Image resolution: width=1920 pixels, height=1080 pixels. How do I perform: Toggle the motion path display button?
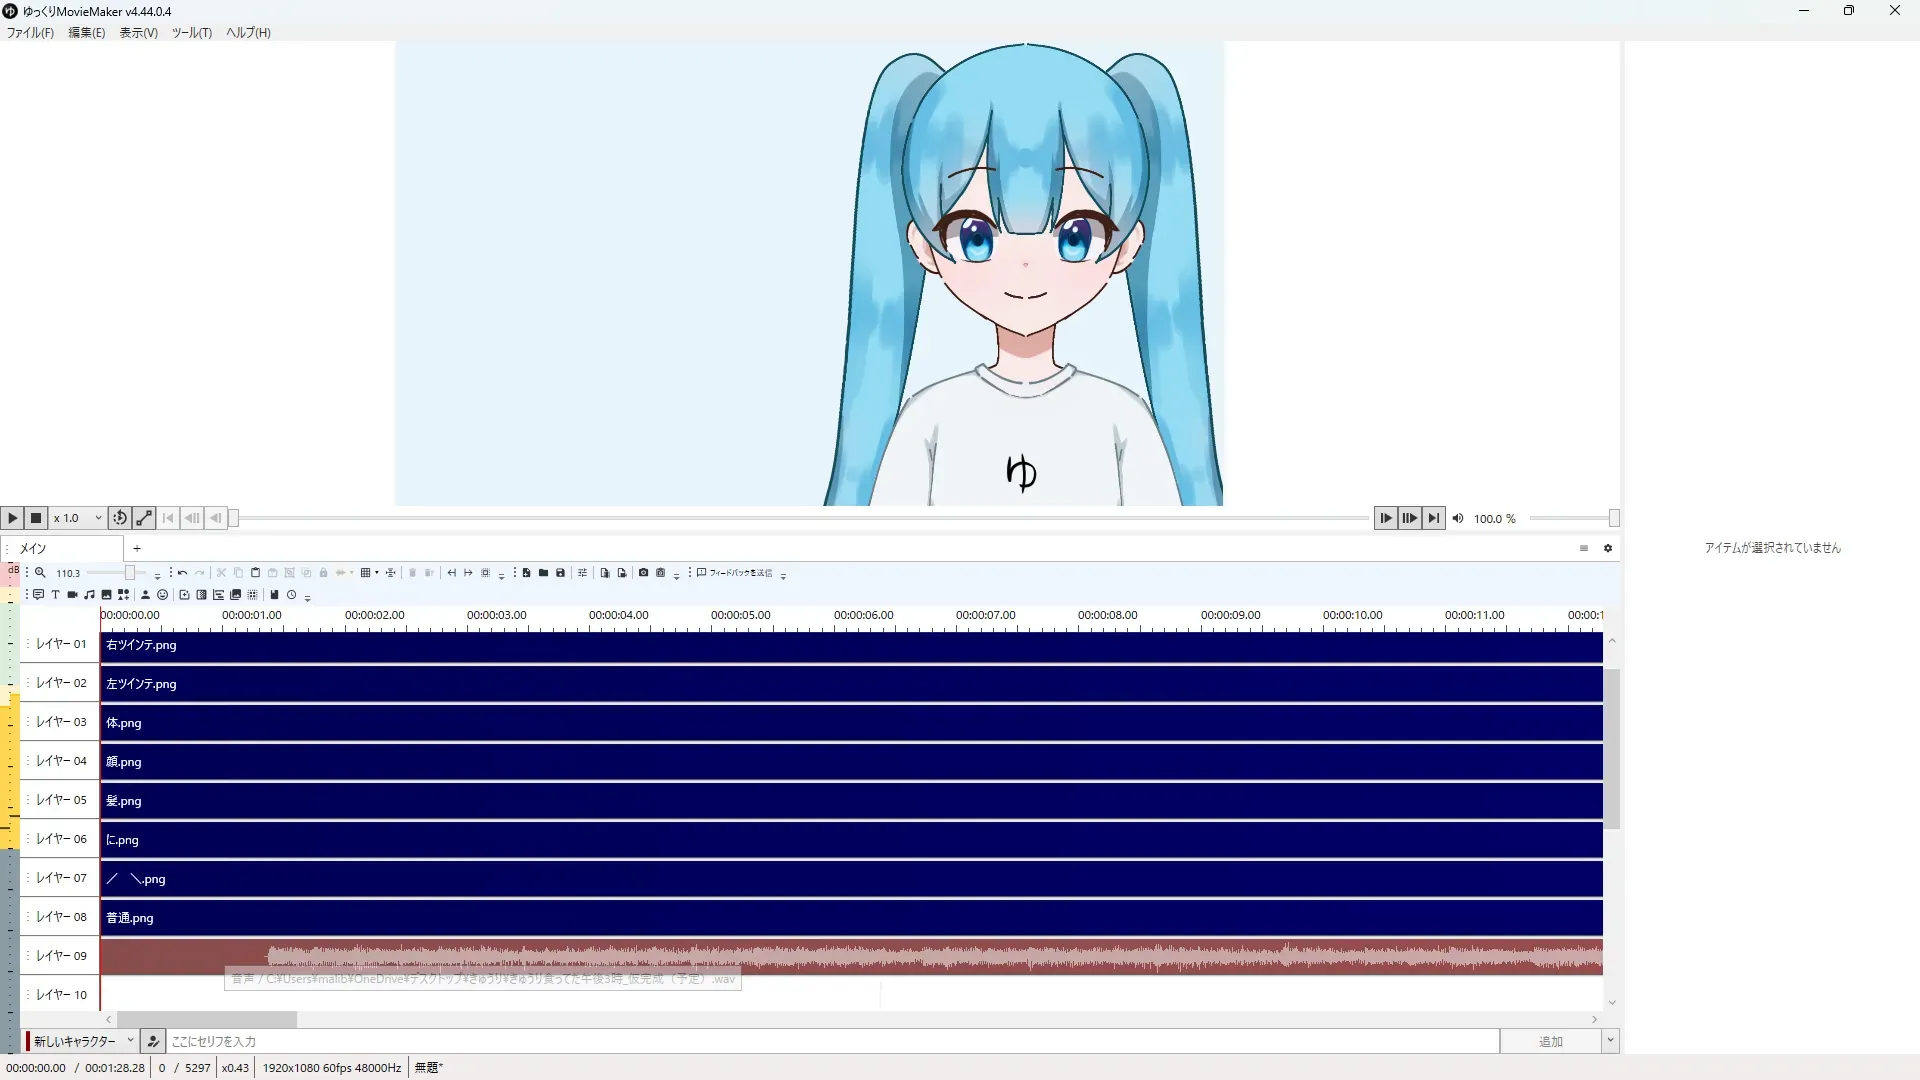(144, 518)
